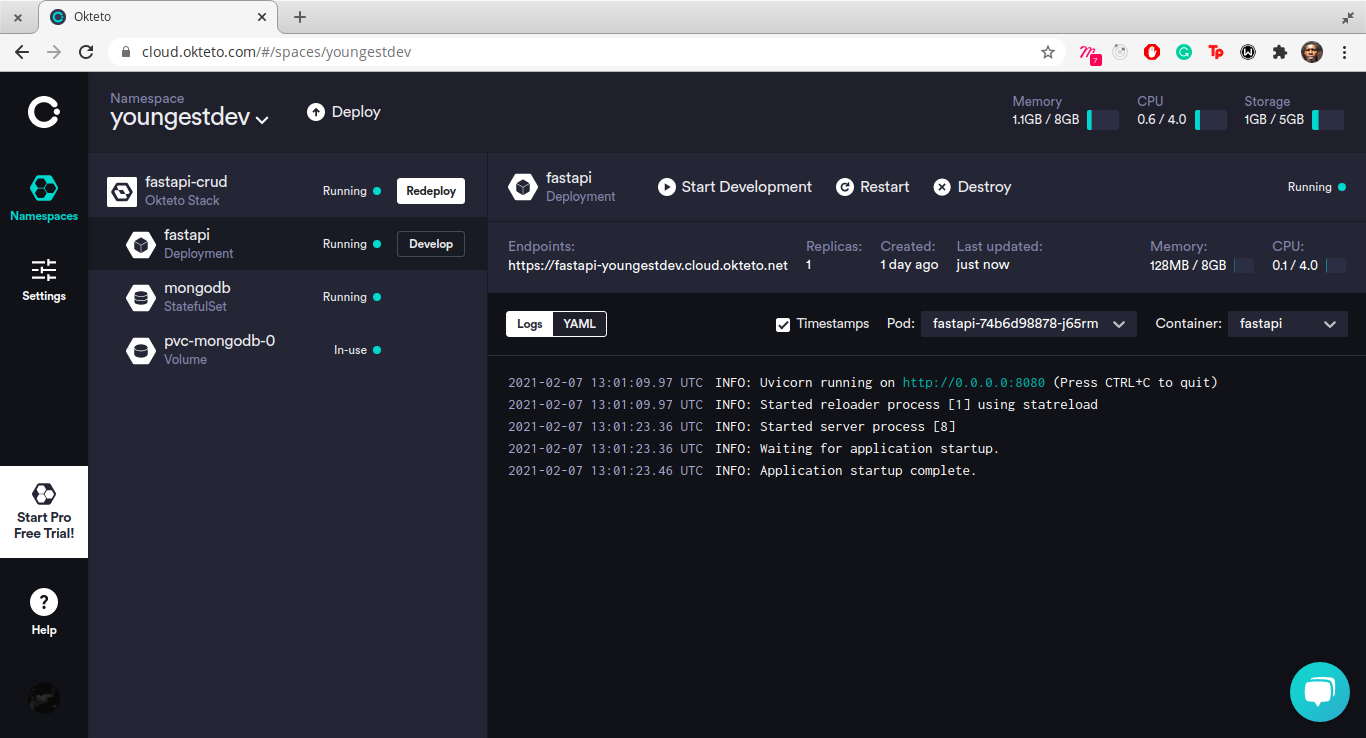Click the mongodb StatefulSet icon
The width and height of the screenshot is (1366, 738).
pyautogui.click(x=141, y=297)
